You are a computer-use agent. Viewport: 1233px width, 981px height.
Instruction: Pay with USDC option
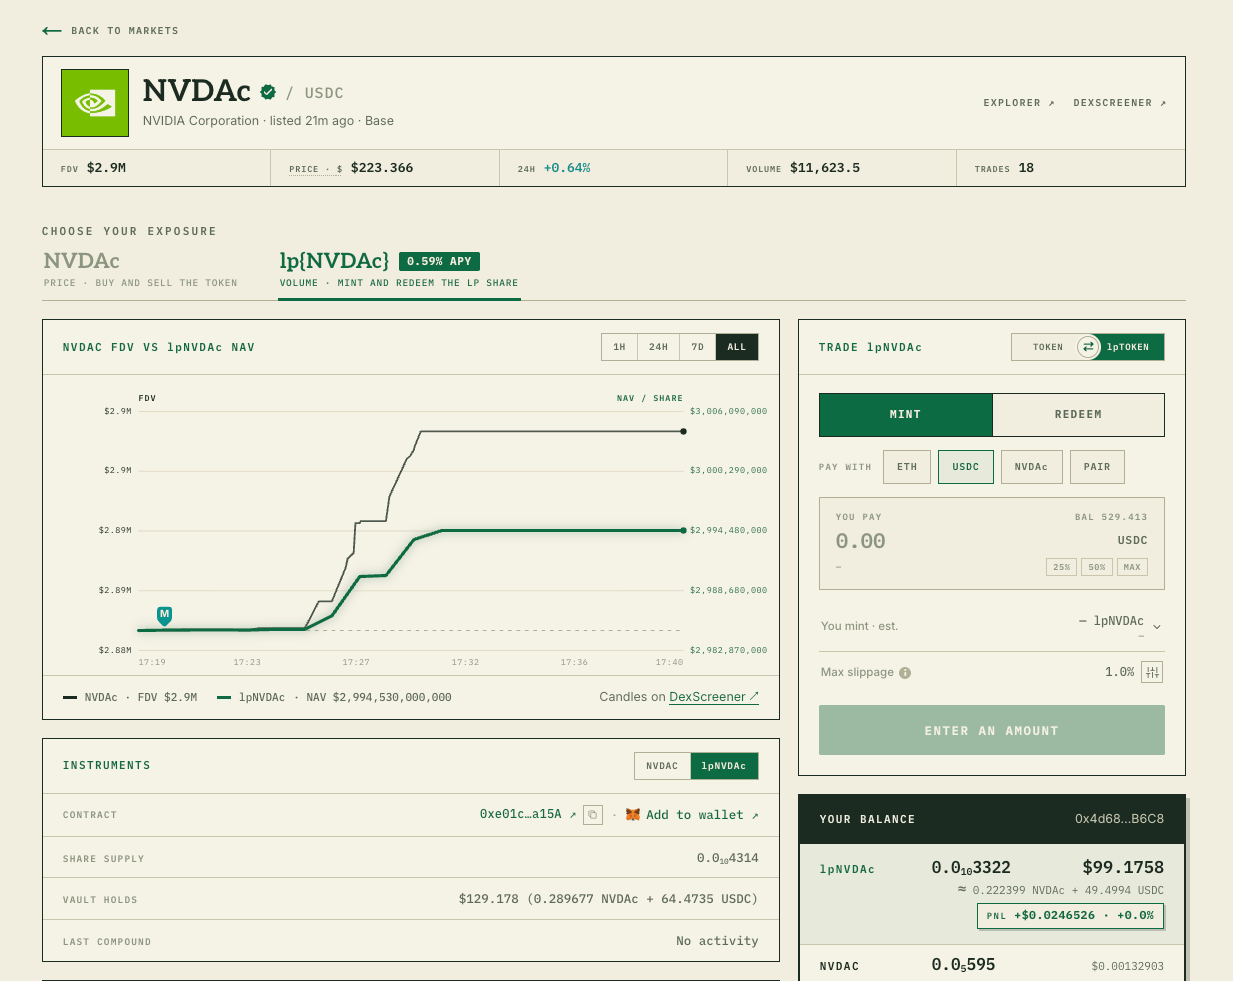tap(966, 467)
